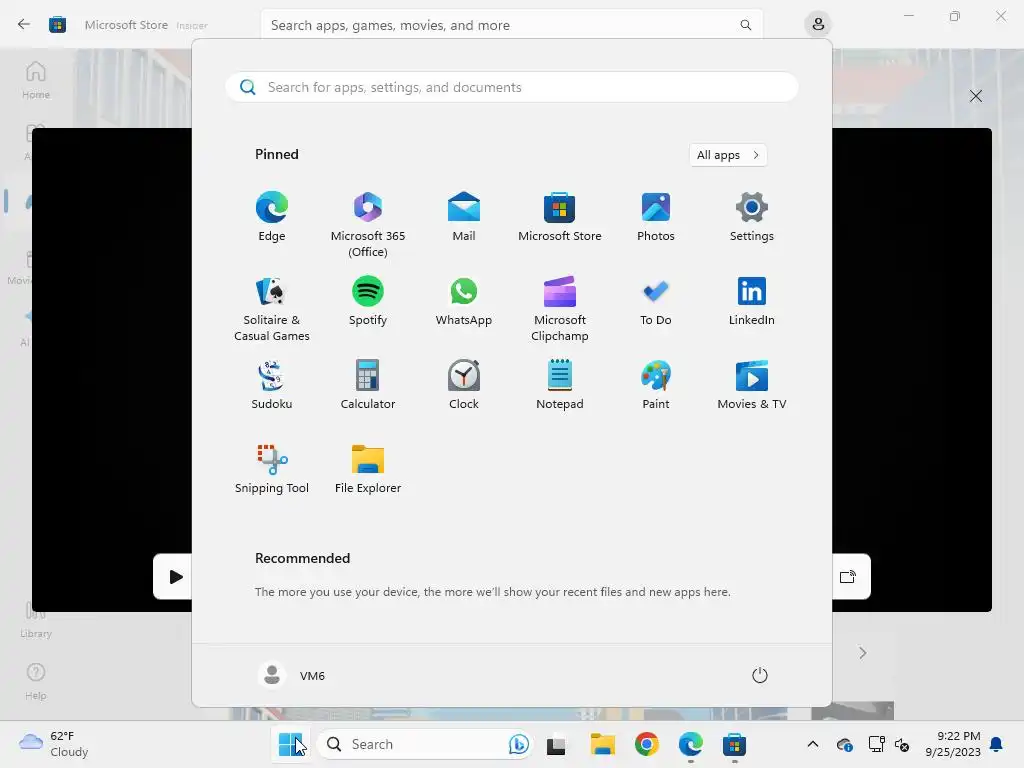Launch Movies & TV
This screenshot has width=1024, height=768.
click(x=752, y=385)
